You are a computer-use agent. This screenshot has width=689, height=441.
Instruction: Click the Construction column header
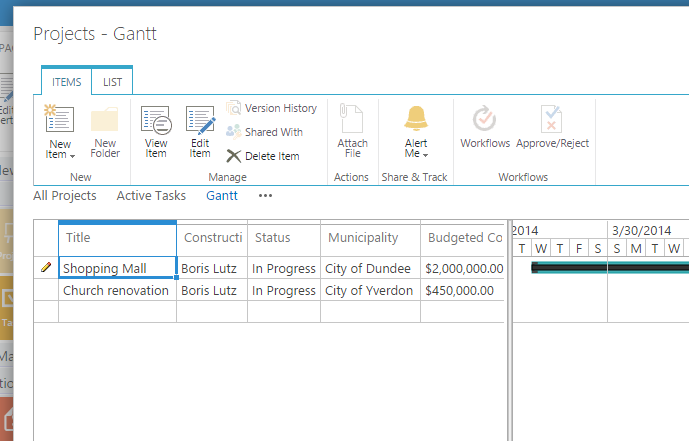pyautogui.click(x=212, y=239)
